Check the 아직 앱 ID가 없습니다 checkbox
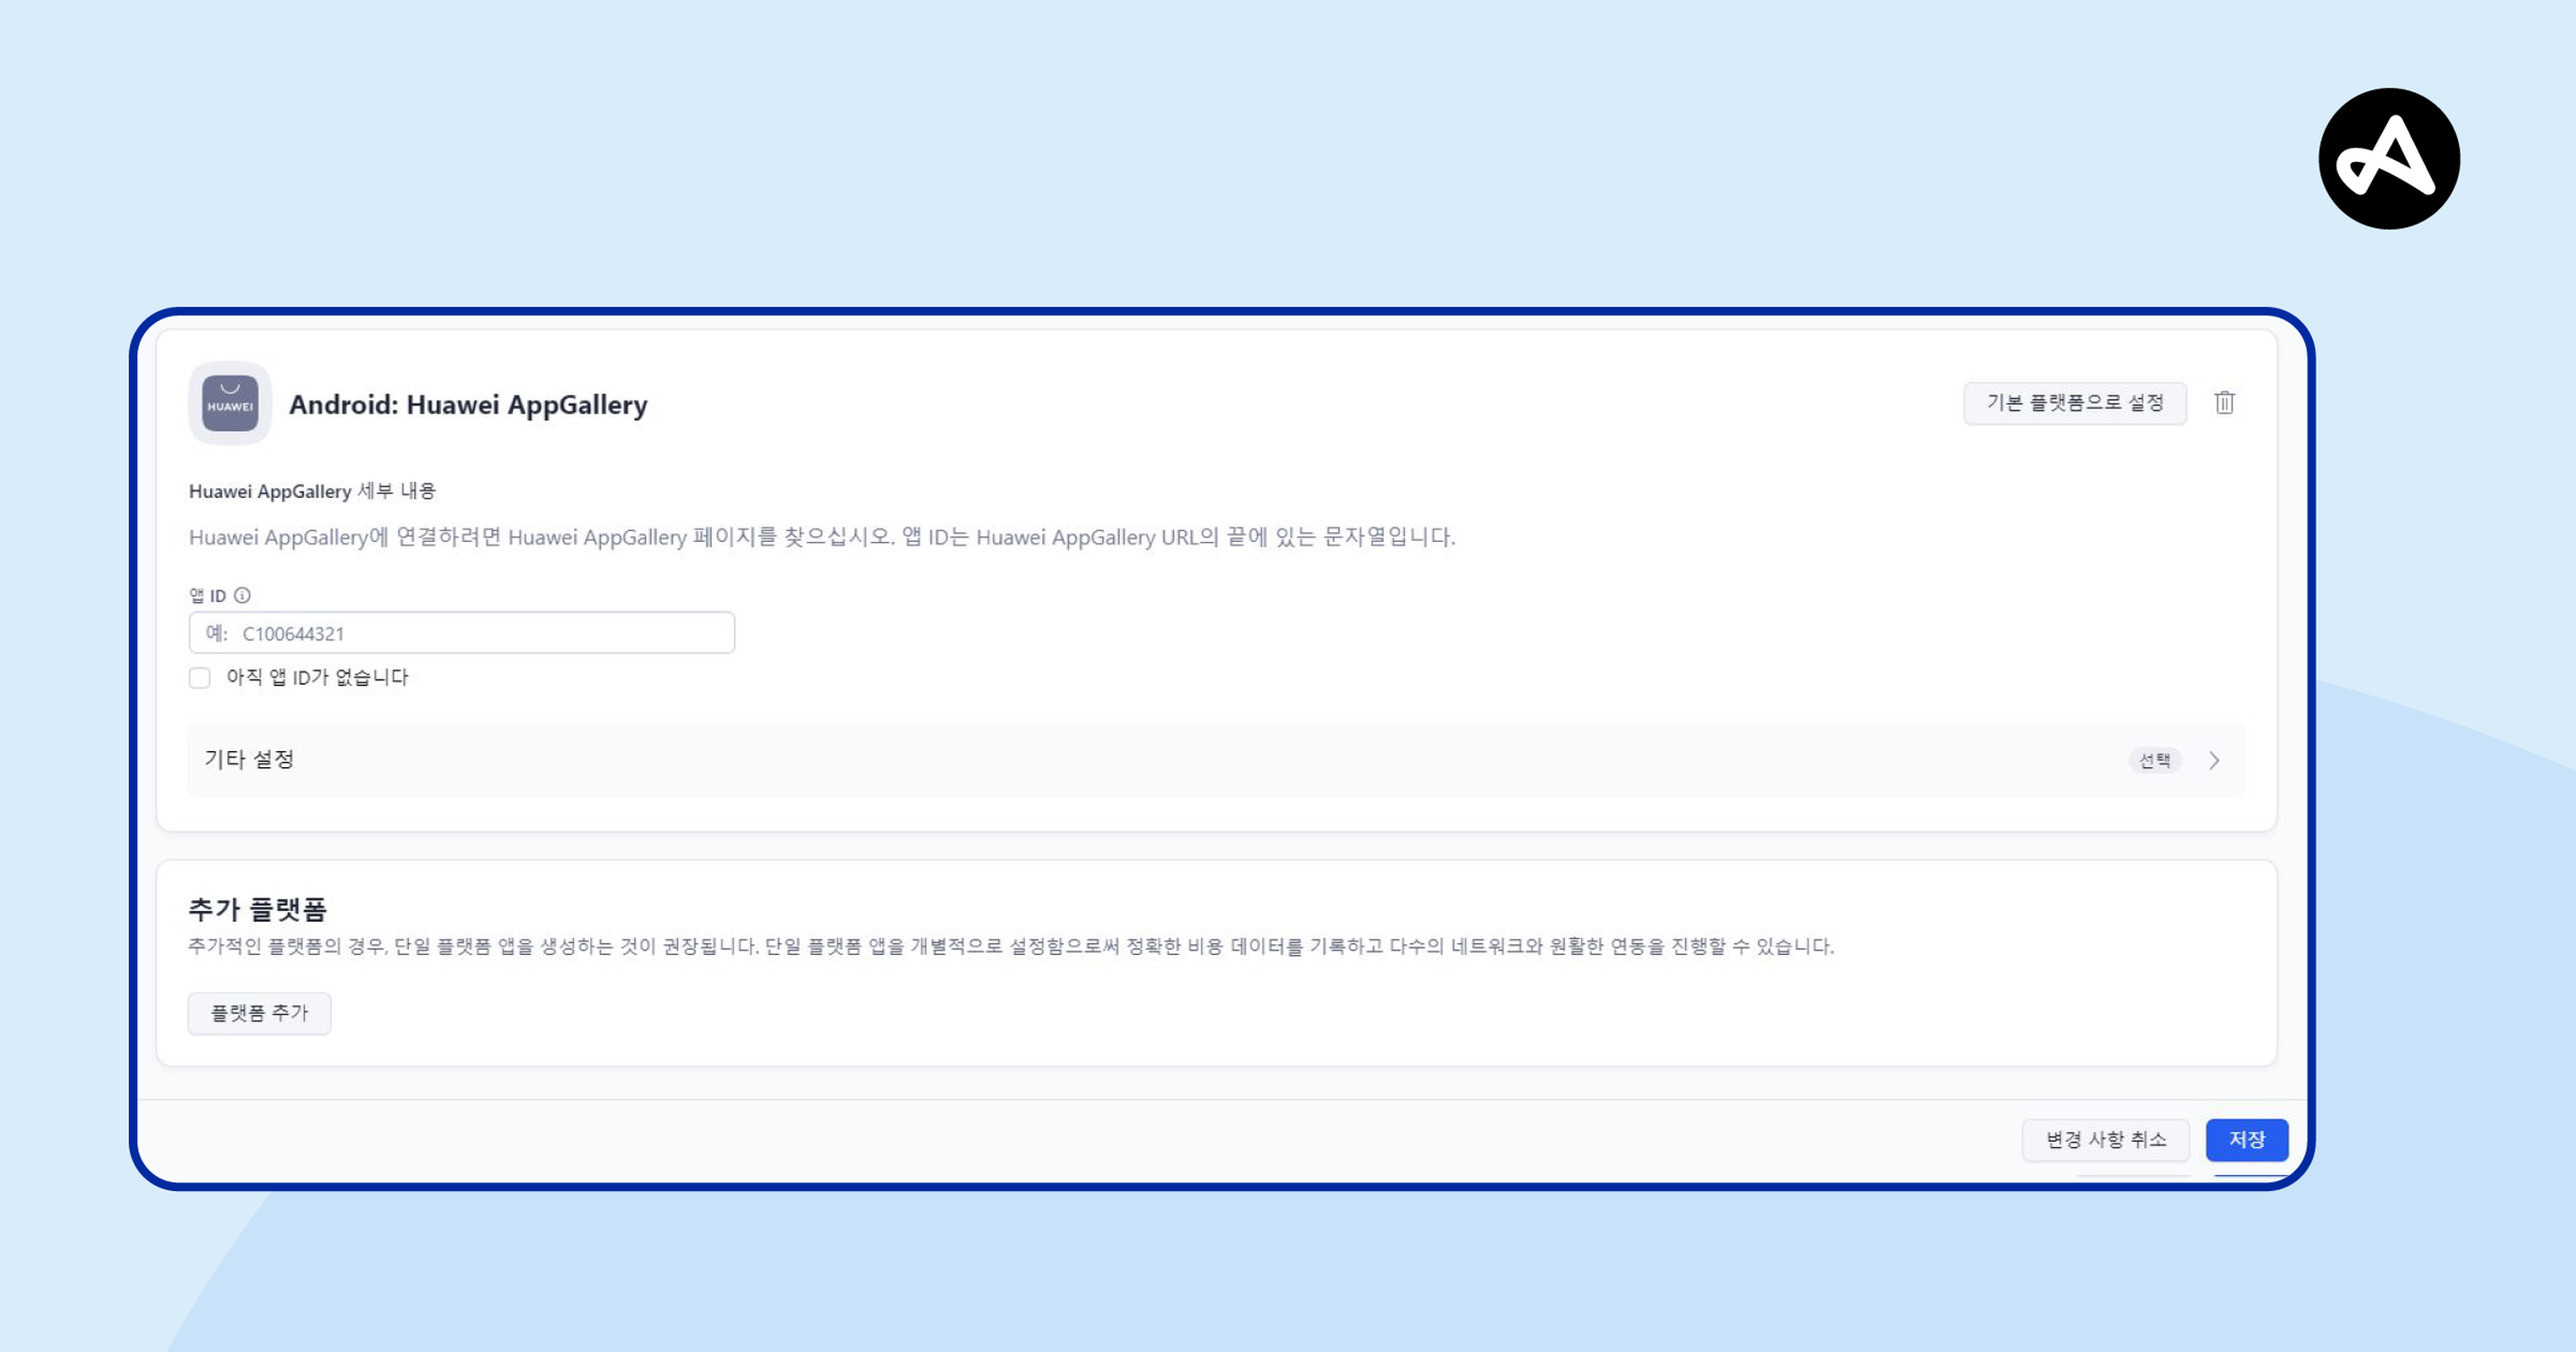This screenshot has width=2576, height=1352. pos(200,678)
